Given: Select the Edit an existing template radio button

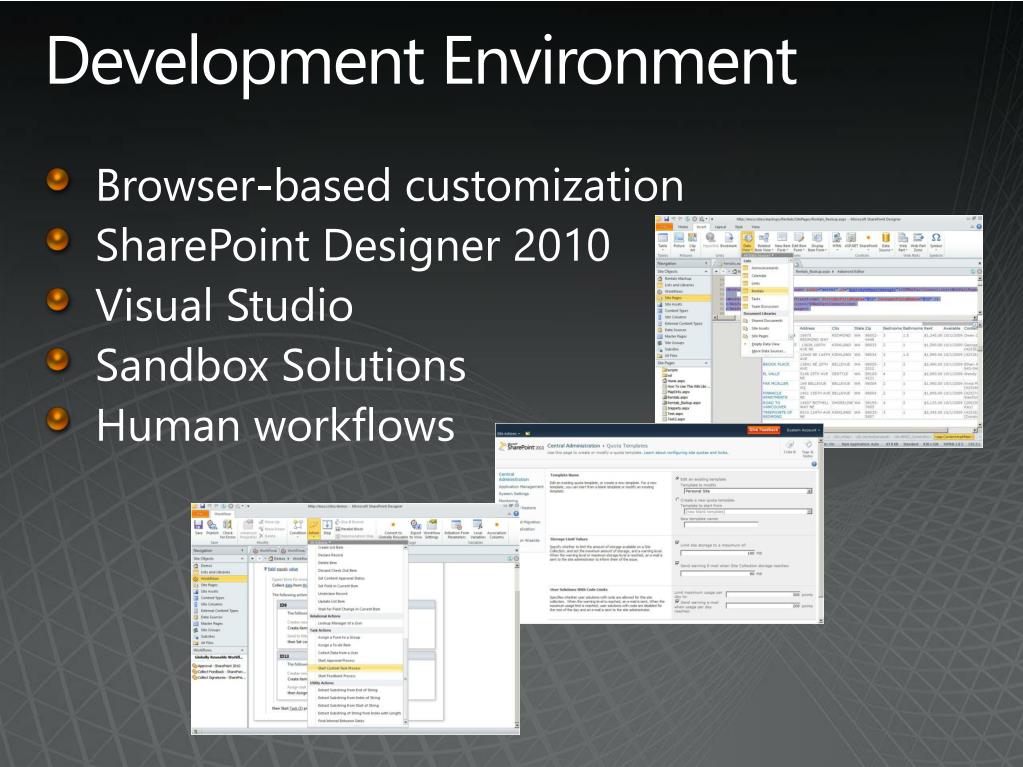Looking at the screenshot, I should tap(677, 479).
